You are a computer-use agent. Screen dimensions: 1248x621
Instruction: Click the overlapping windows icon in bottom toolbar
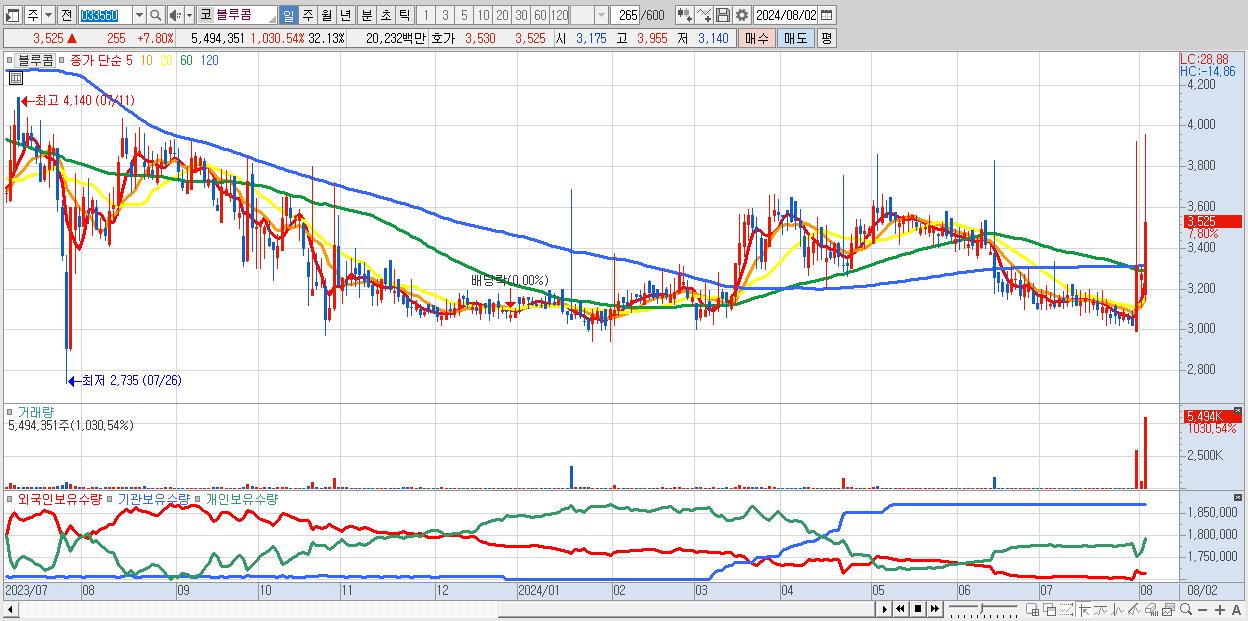(1050, 609)
